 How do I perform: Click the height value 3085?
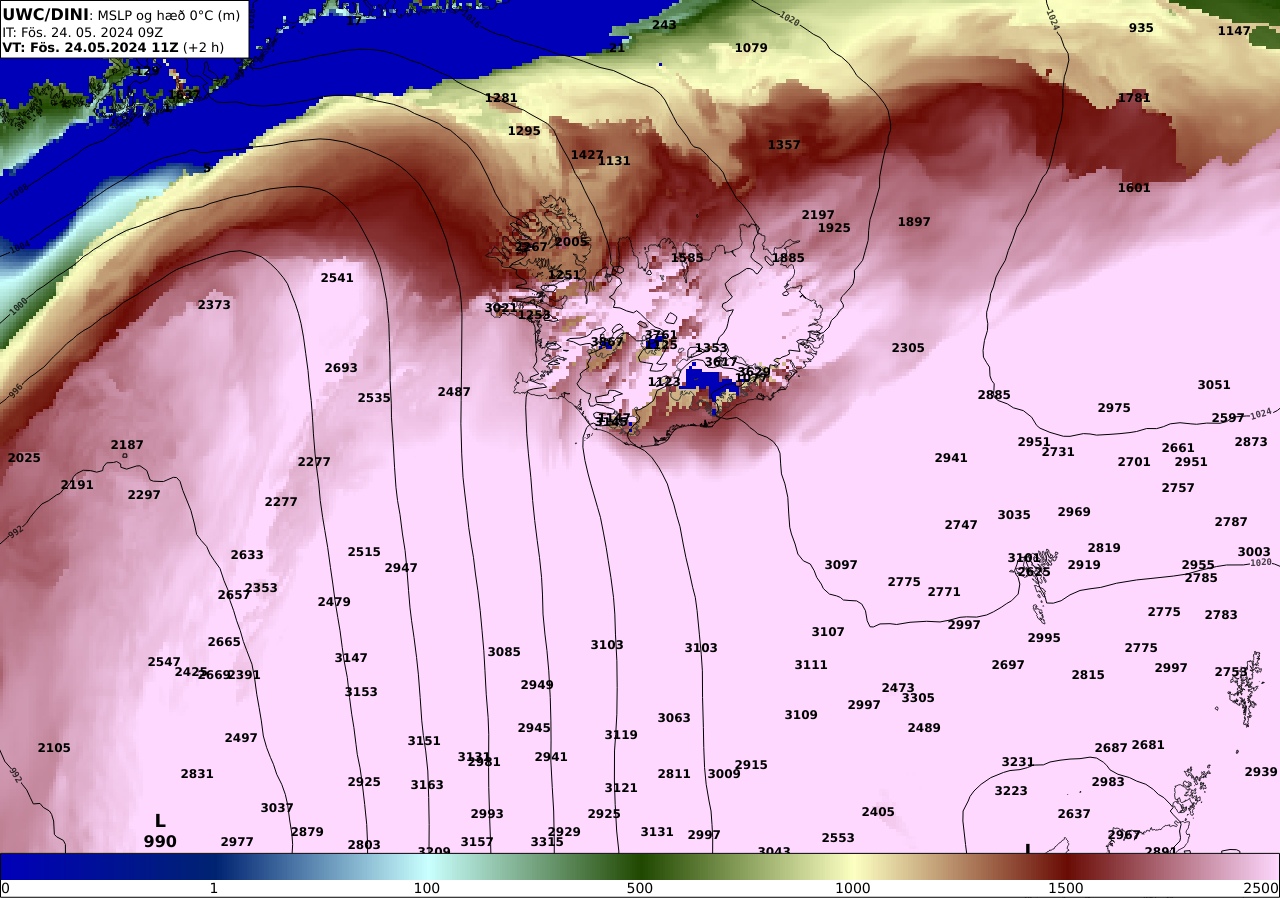[x=504, y=652]
